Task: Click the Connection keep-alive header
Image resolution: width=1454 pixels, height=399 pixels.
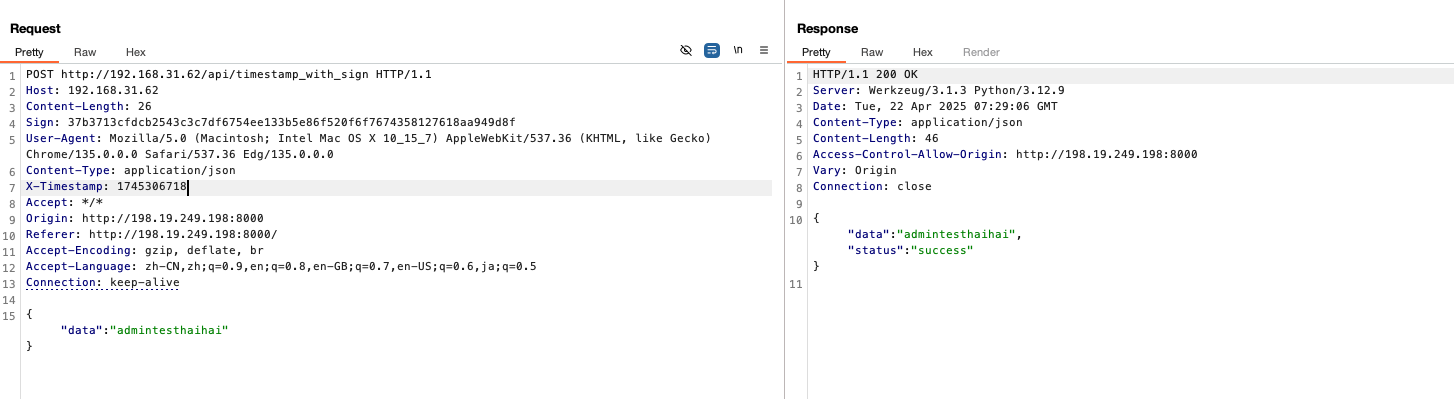Action: 103,283
